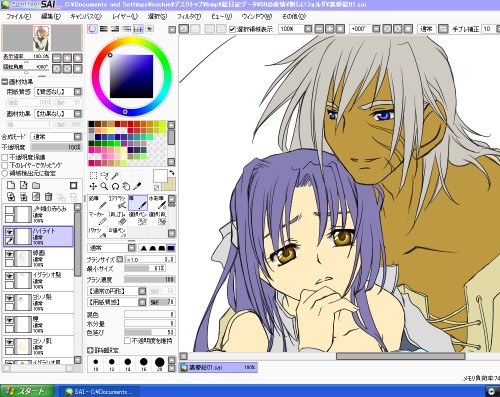Open the レイヤー menu
500x397 pixels.
[125, 16]
